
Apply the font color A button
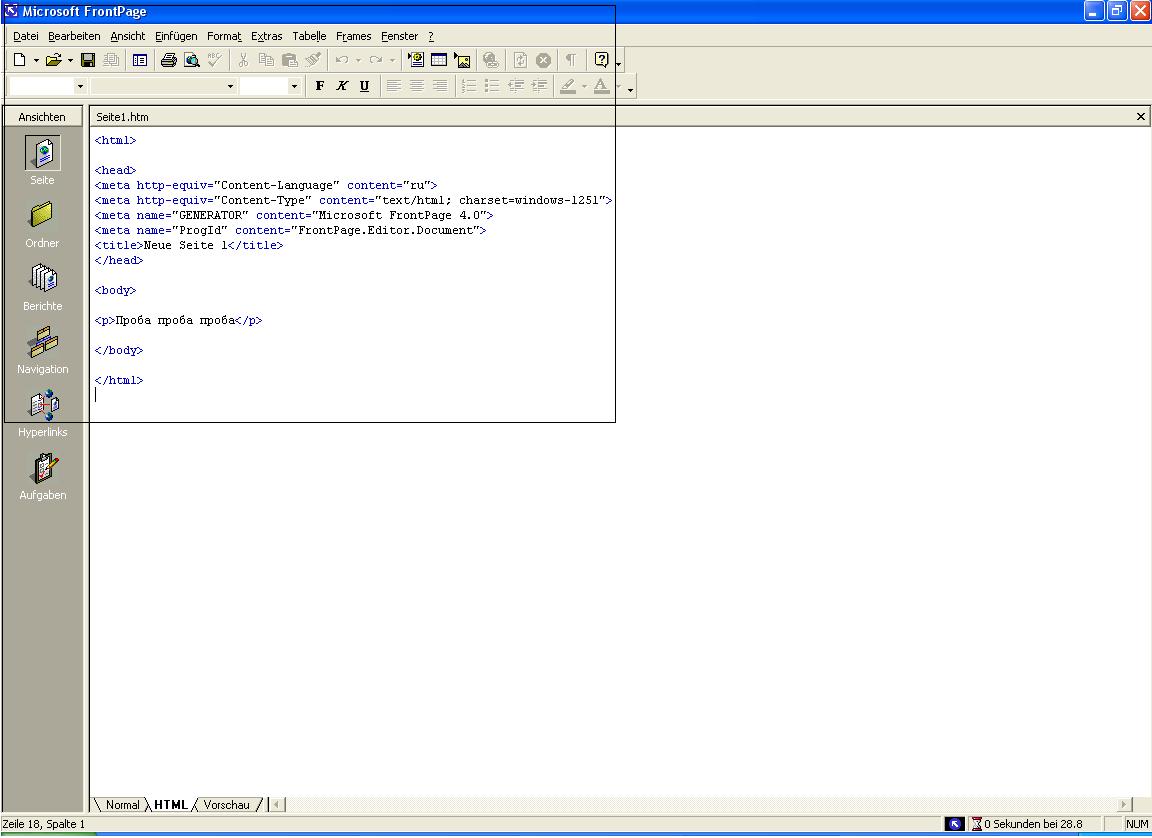click(601, 86)
